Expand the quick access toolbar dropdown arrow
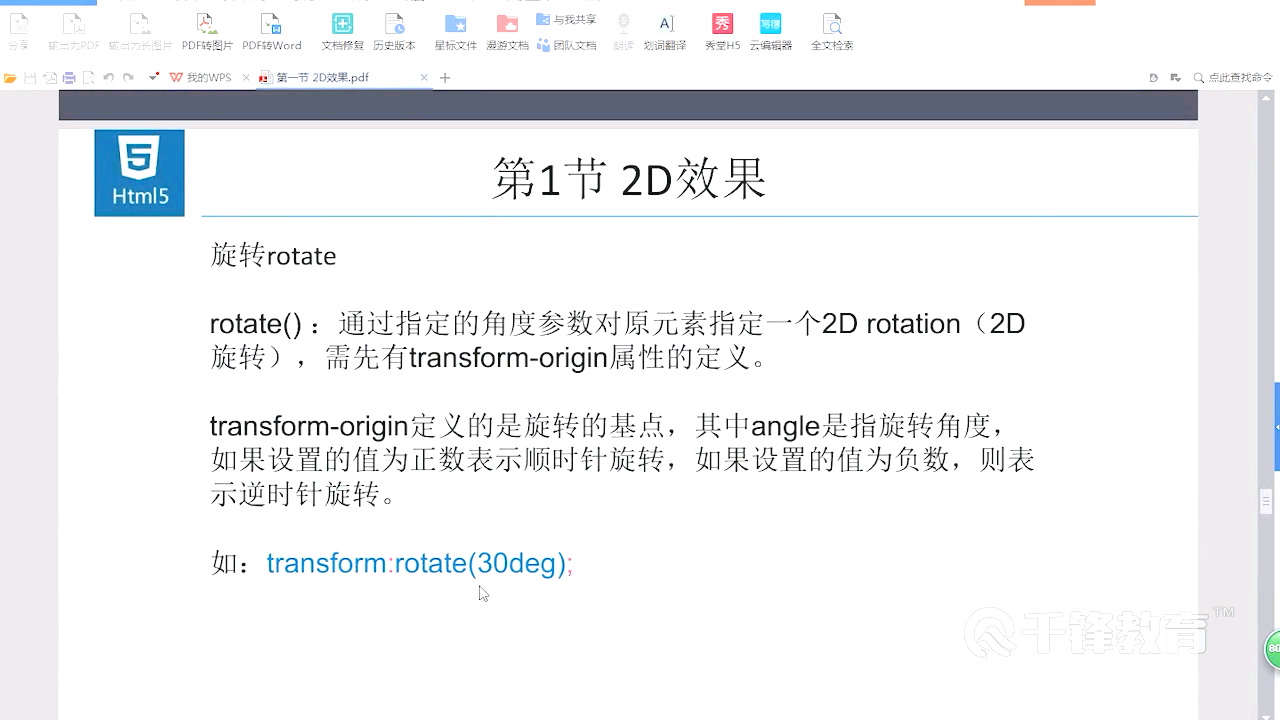 152,76
